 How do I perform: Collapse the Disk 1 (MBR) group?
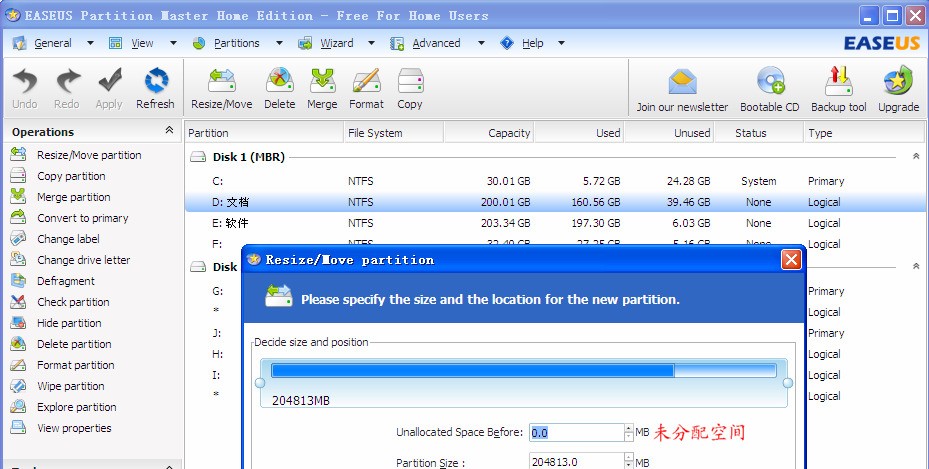916,157
